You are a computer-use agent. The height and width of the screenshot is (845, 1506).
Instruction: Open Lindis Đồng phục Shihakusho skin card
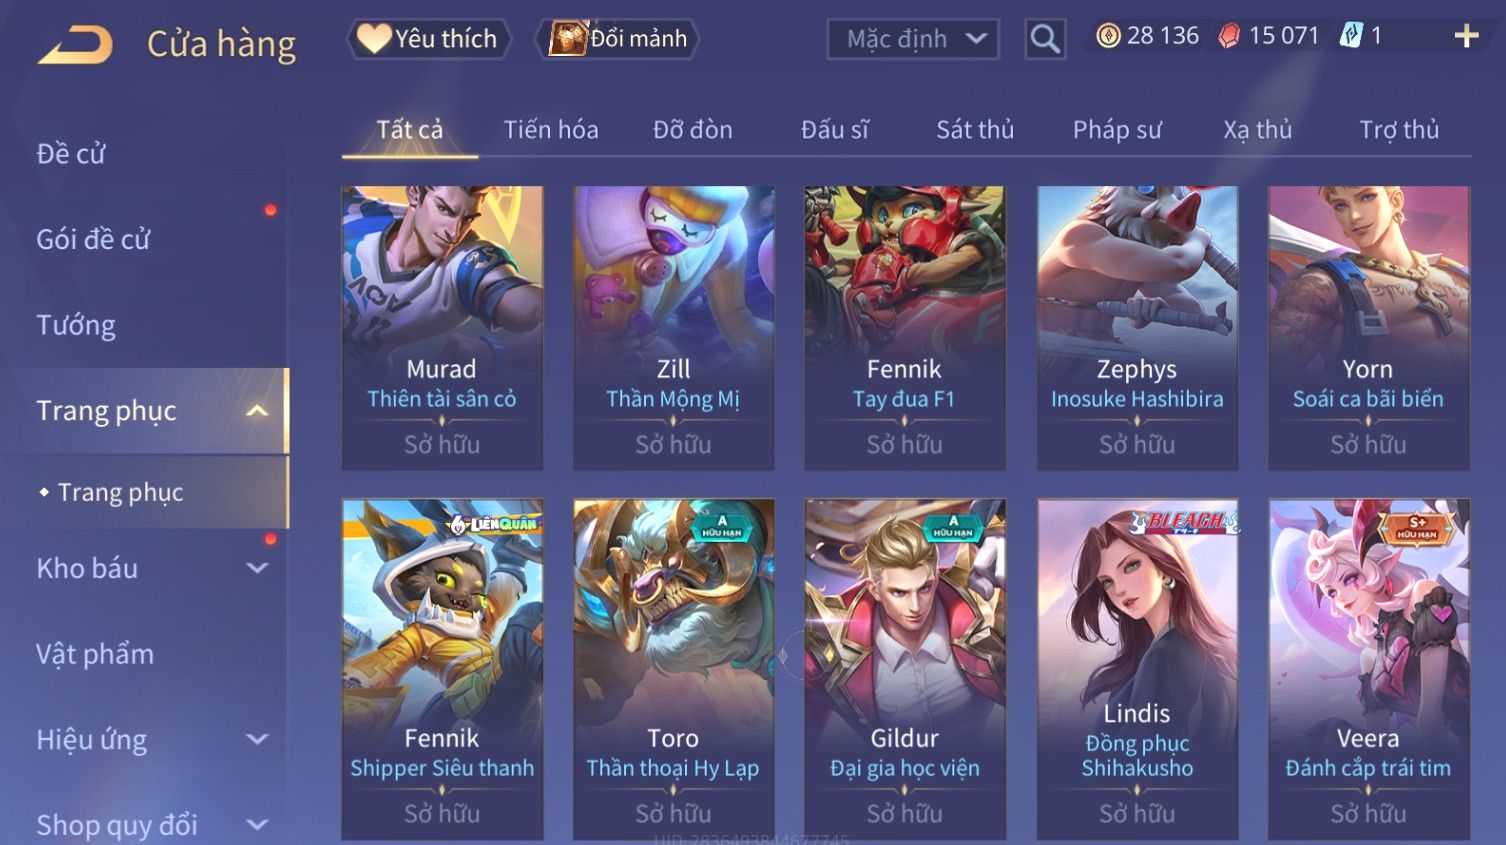1137,669
